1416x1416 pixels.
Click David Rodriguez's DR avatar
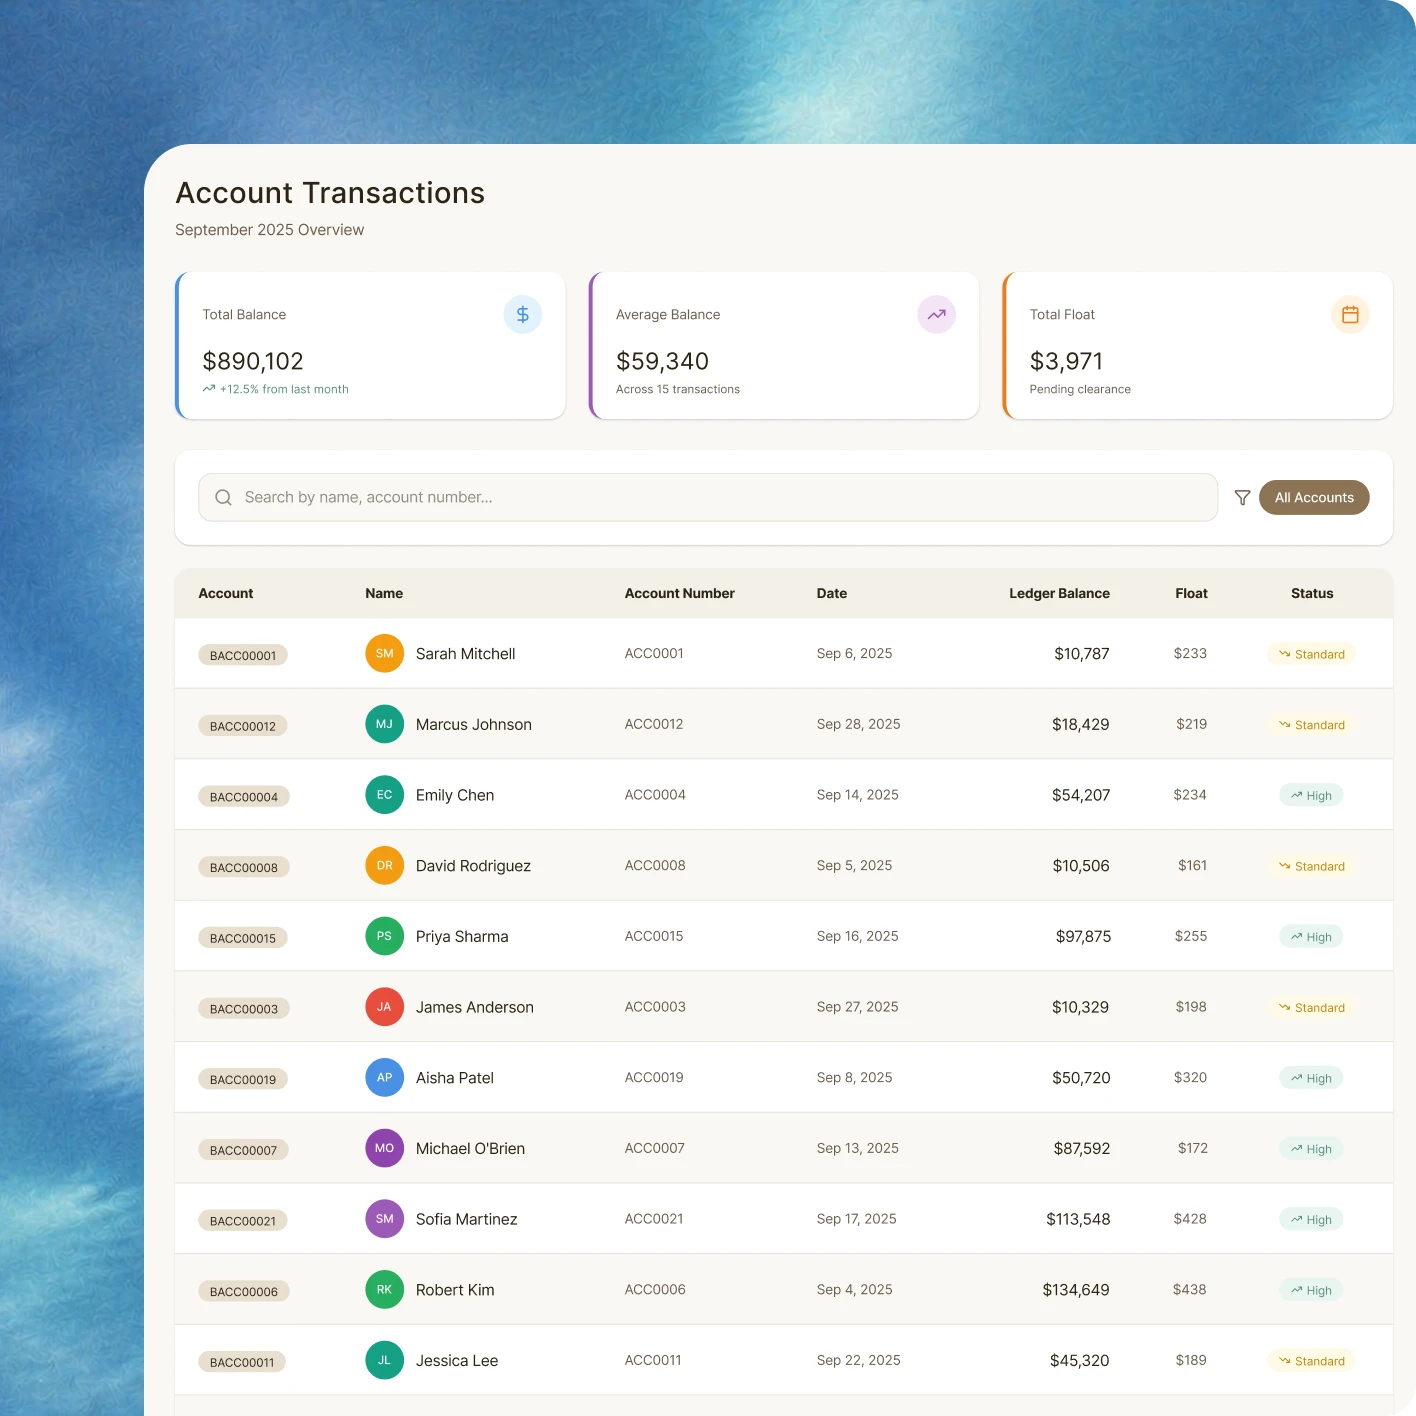(x=385, y=866)
